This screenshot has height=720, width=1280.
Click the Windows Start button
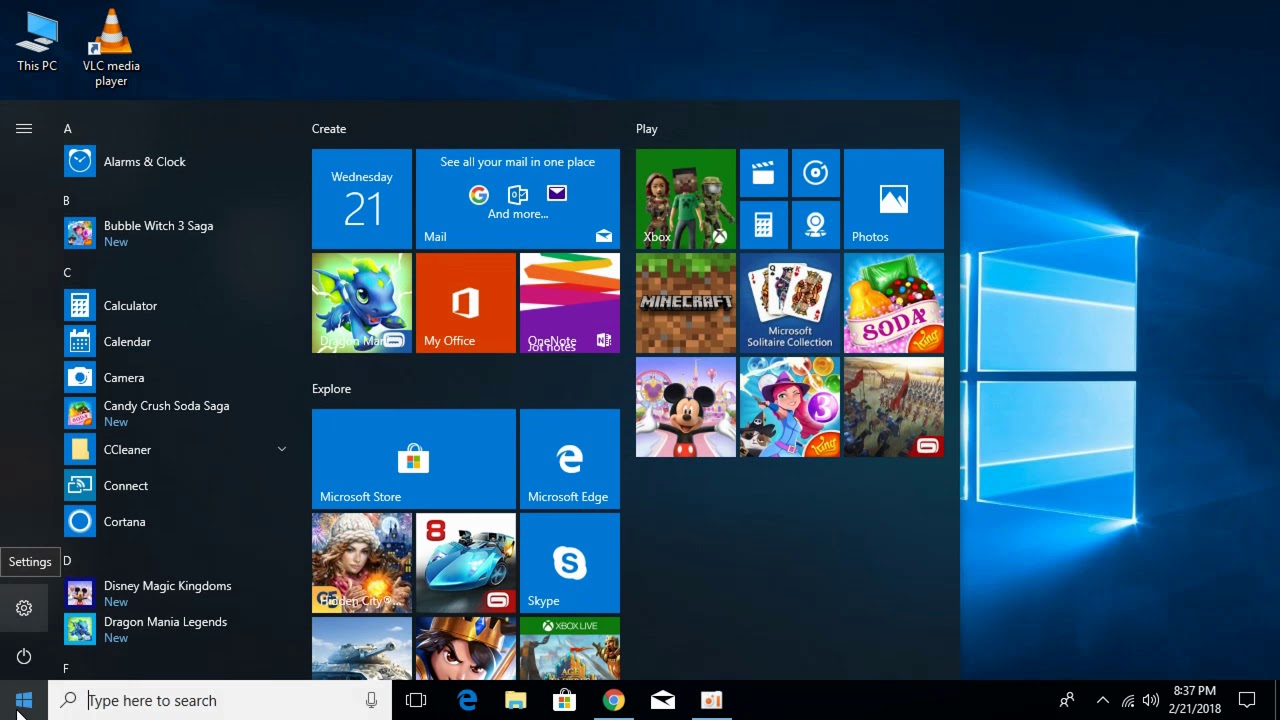tap(24, 700)
